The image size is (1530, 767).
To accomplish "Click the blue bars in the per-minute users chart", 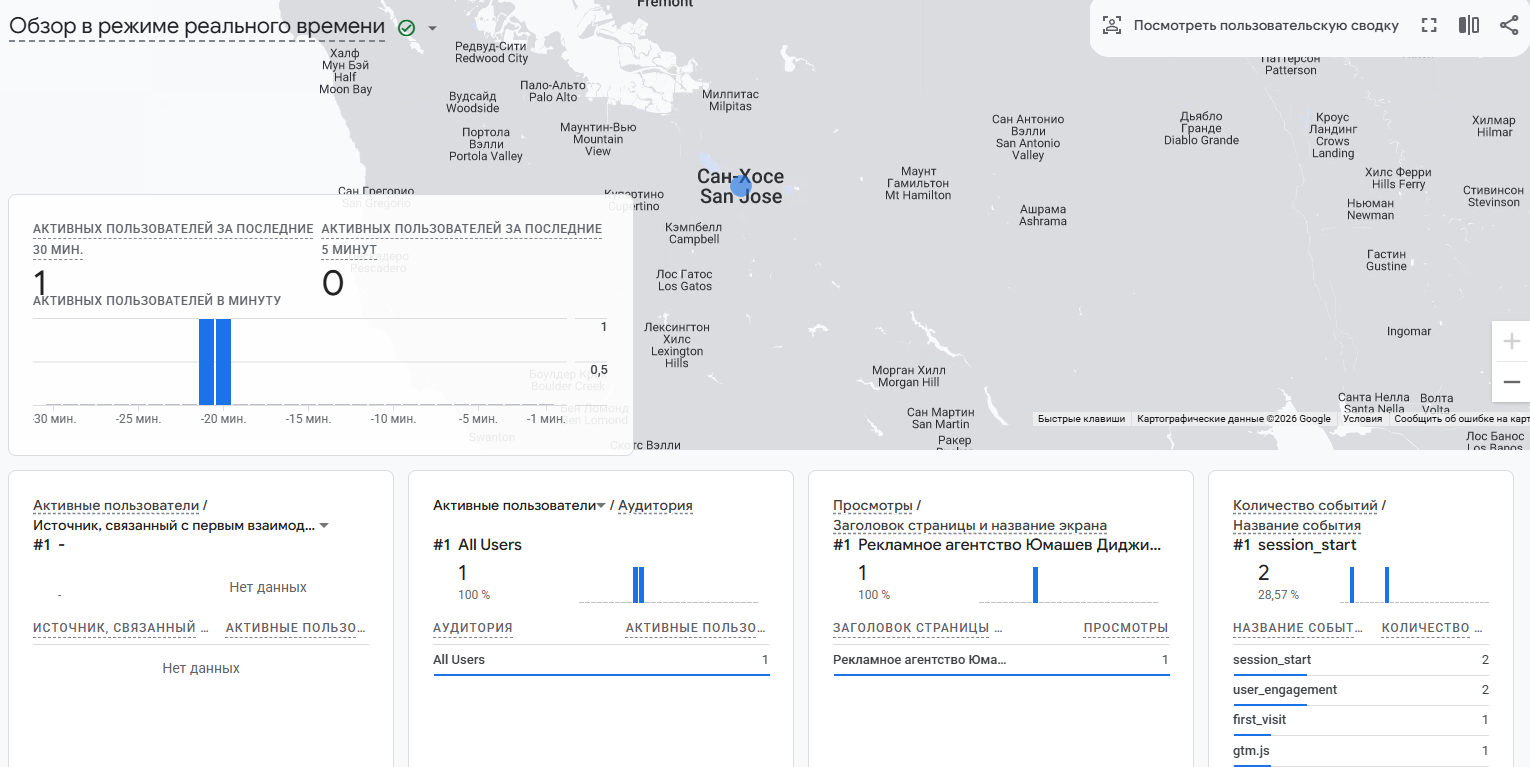I will pyautogui.click(x=215, y=361).
